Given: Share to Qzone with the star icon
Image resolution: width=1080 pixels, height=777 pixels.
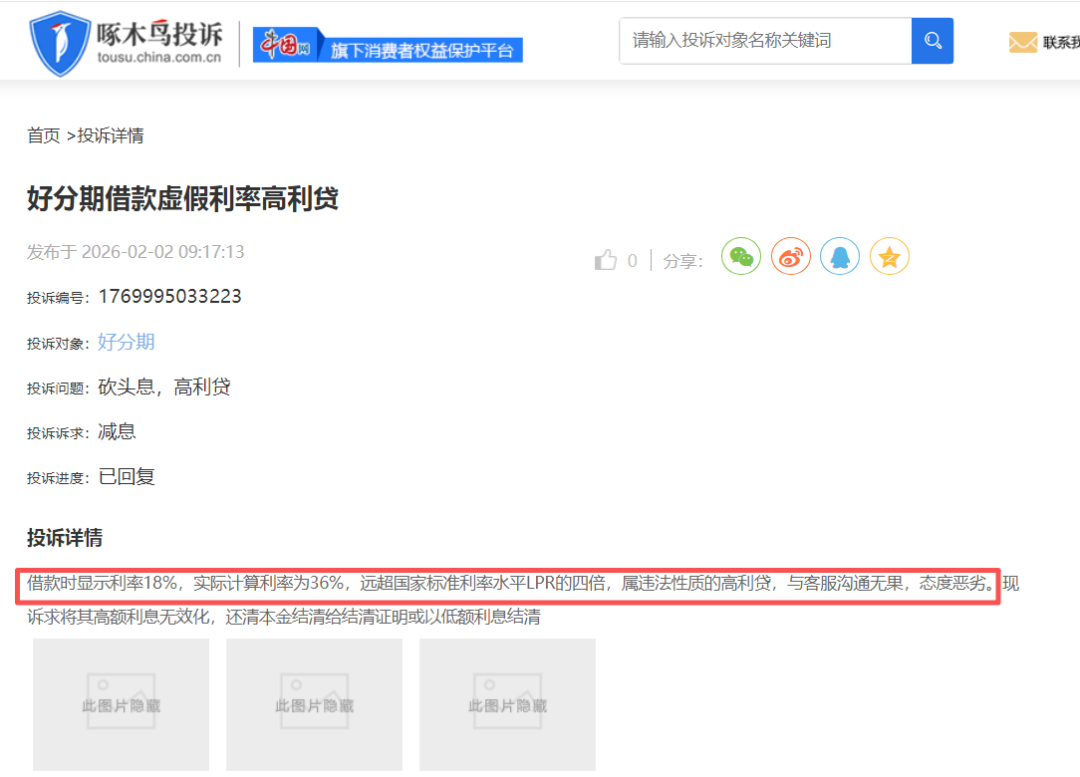Looking at the screenshot, I should pyautogui.click(x=889, y=258).
